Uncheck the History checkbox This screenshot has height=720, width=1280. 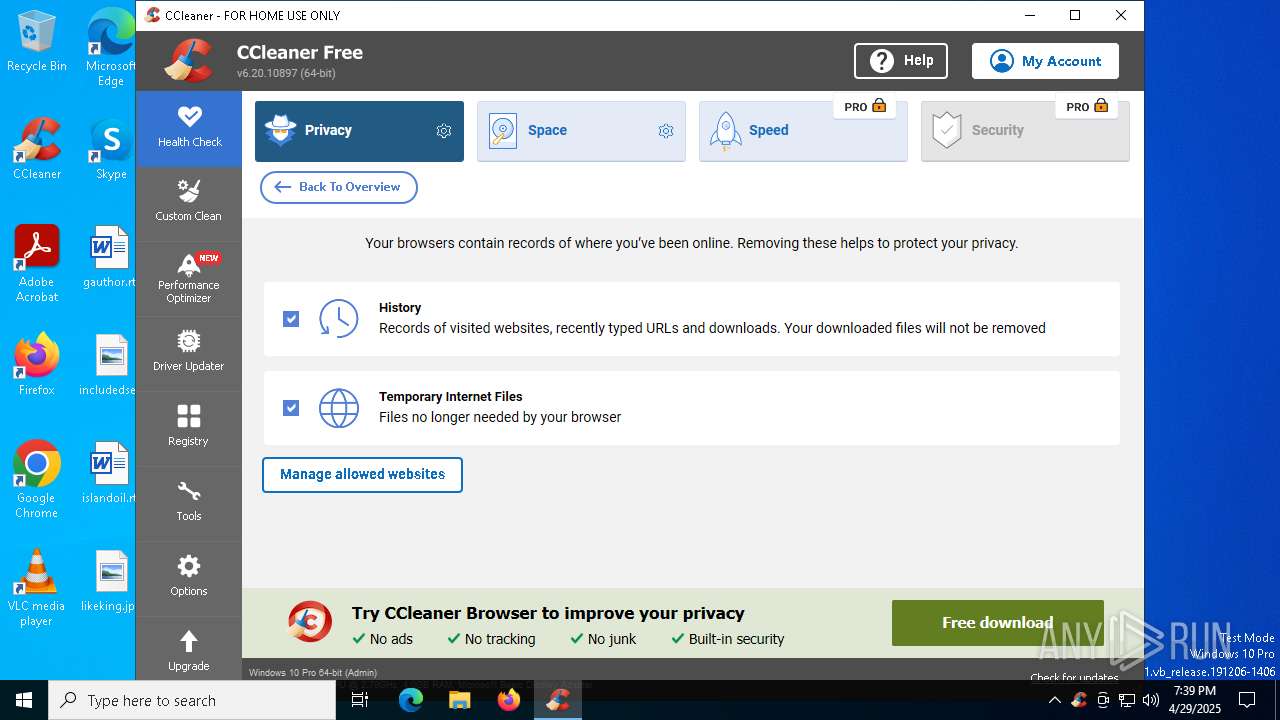click(291, 319)
